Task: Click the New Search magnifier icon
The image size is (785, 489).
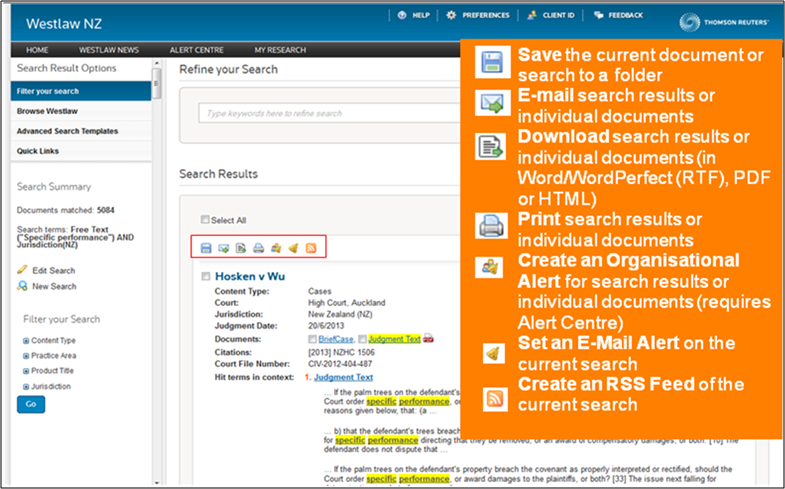Action: [22, 286]
